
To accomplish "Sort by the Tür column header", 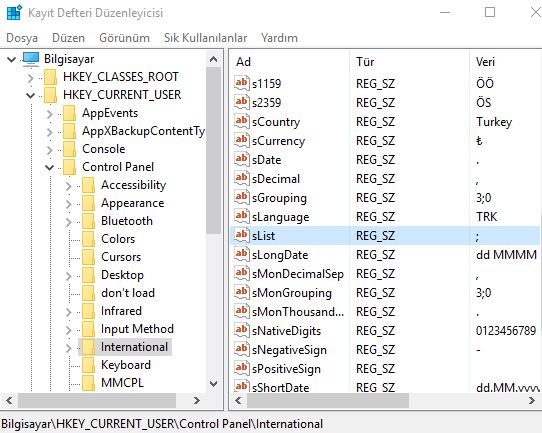I will (409, 62).
